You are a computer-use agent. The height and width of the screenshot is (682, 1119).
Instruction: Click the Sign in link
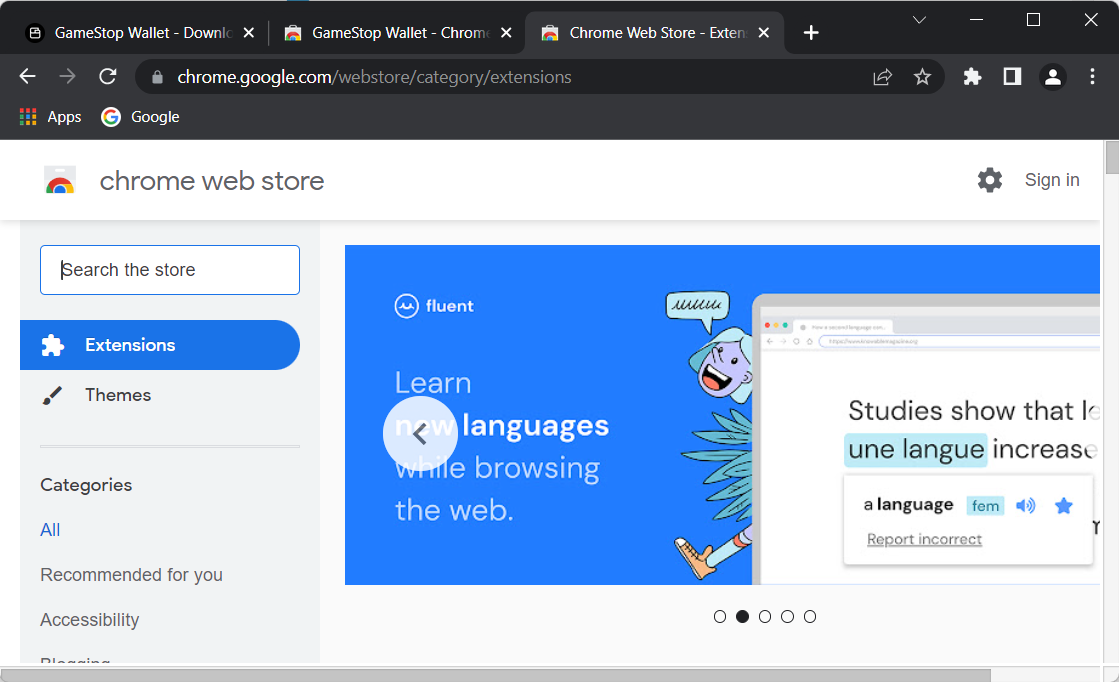(1052, 180)
